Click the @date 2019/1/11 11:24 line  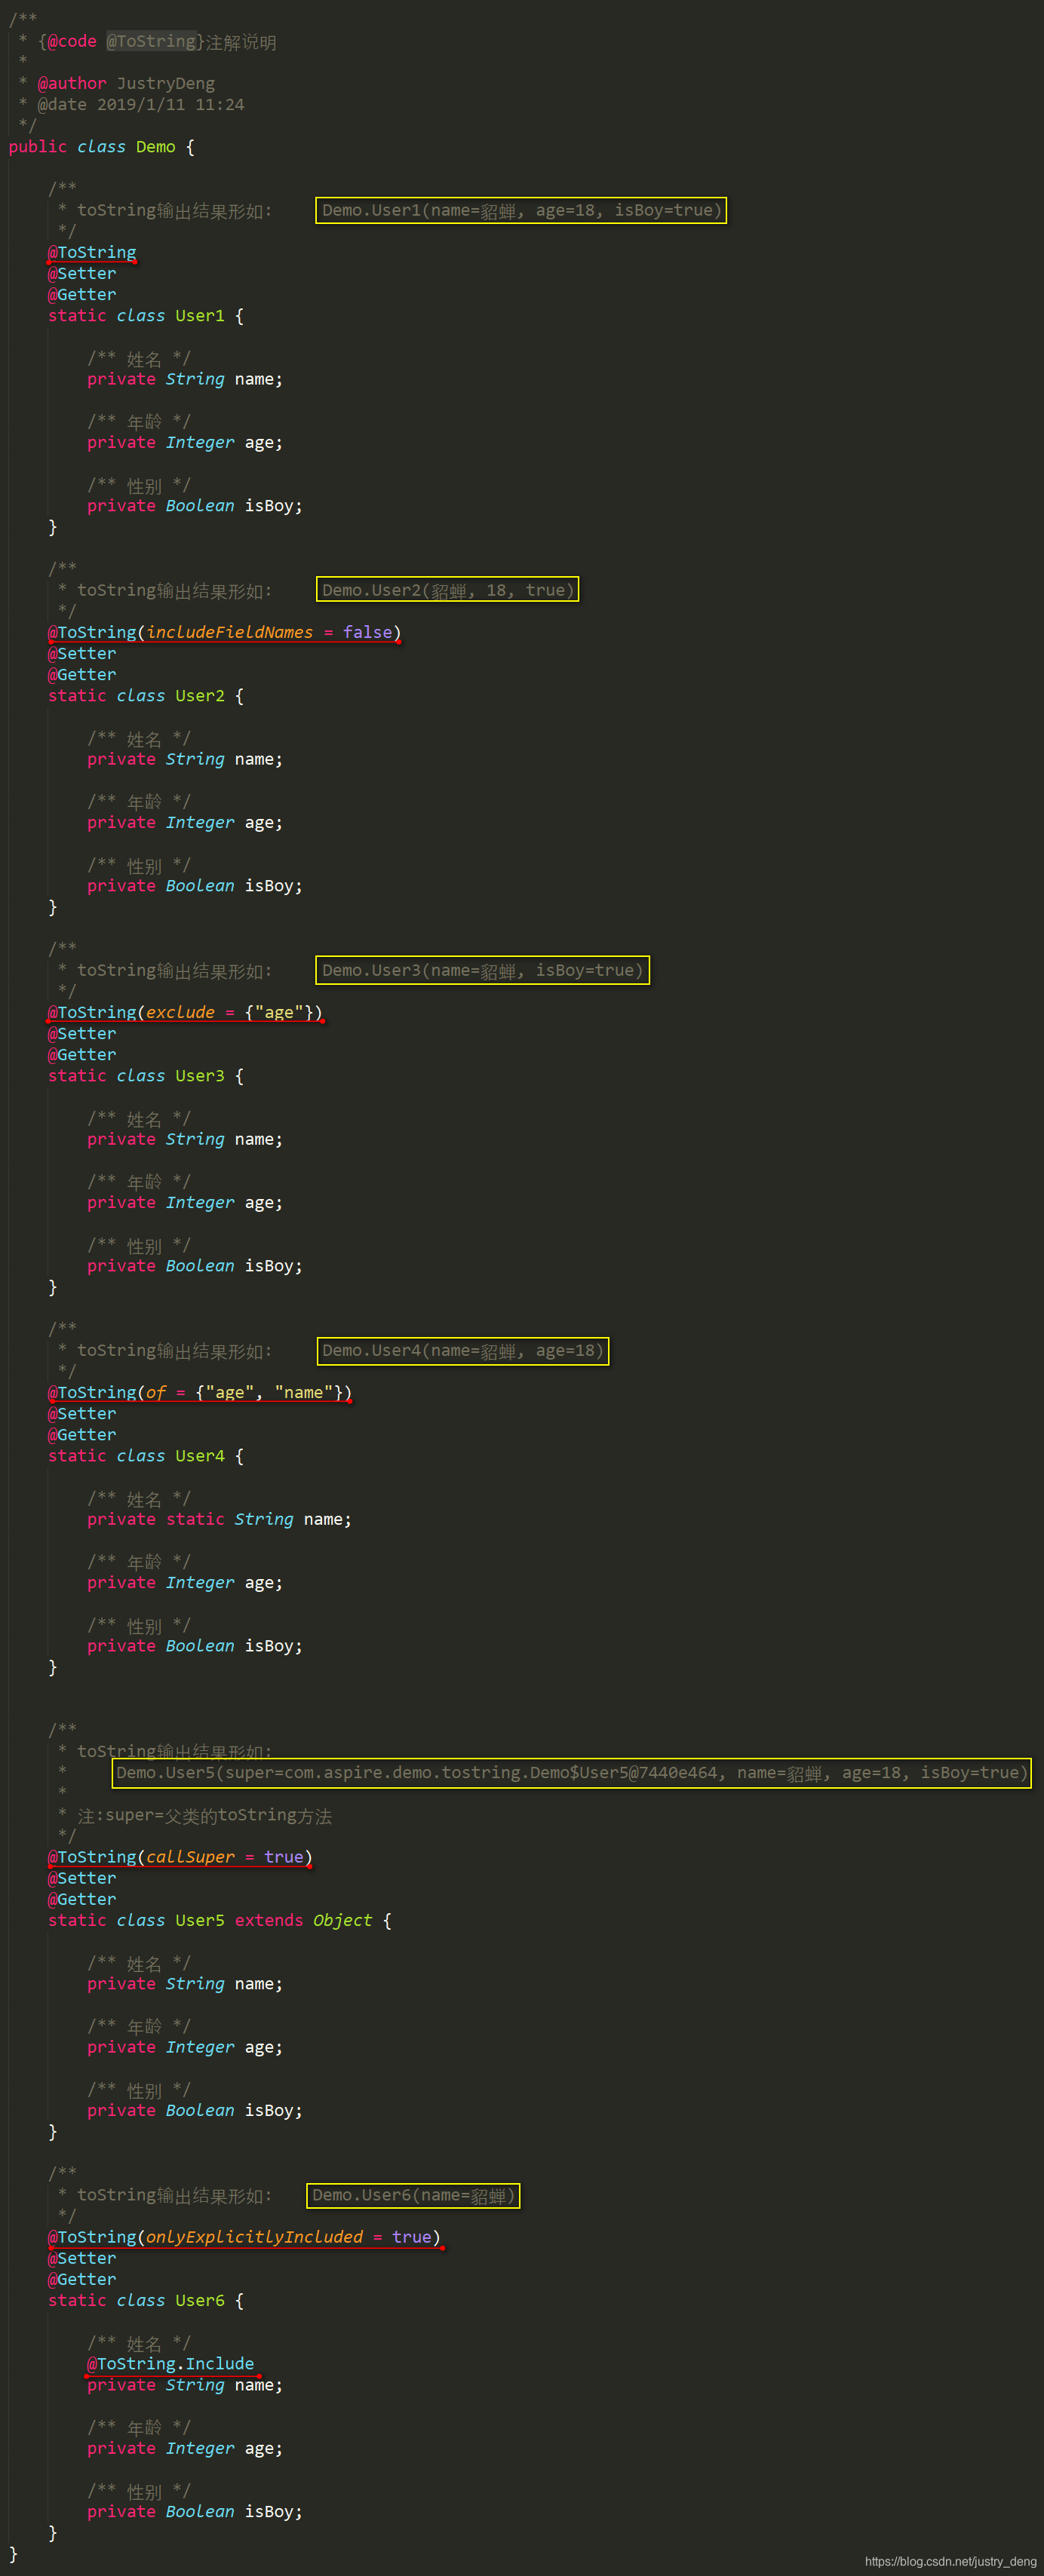pyautogui.click(x=141, y=104)
